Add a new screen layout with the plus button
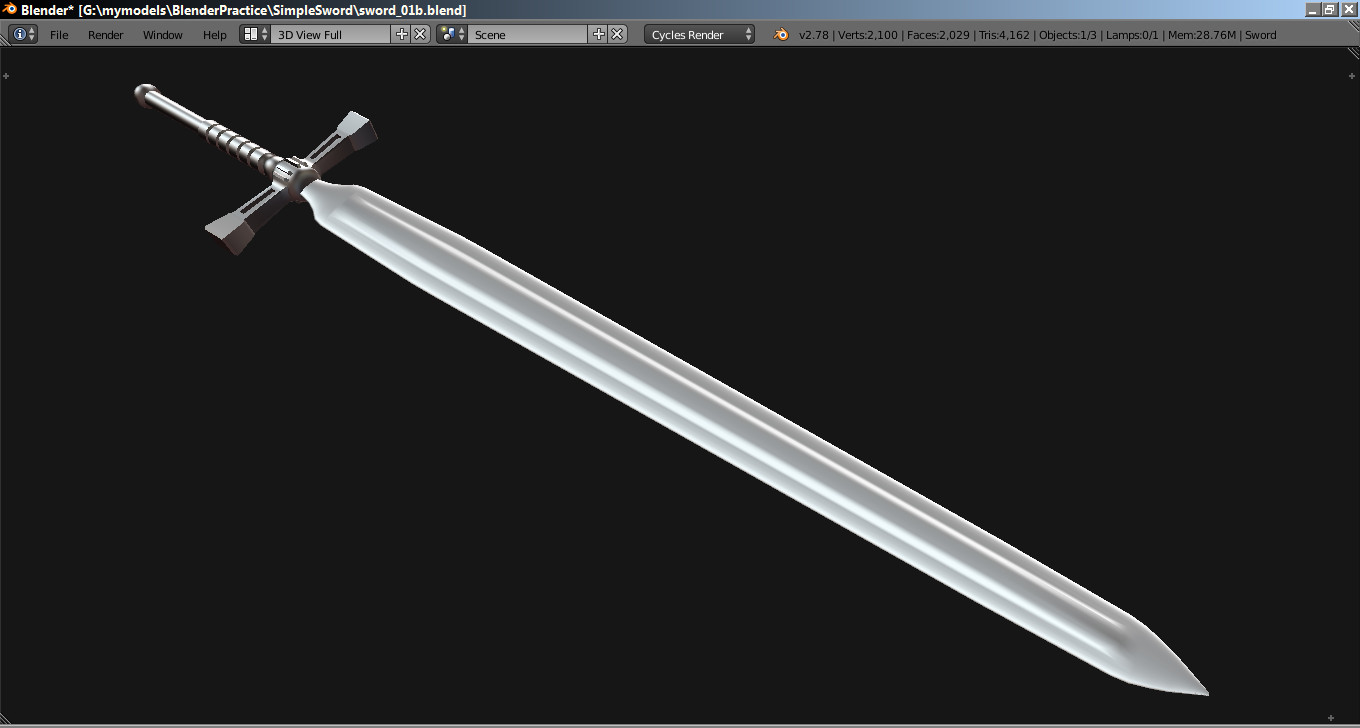 pos(402,33)
